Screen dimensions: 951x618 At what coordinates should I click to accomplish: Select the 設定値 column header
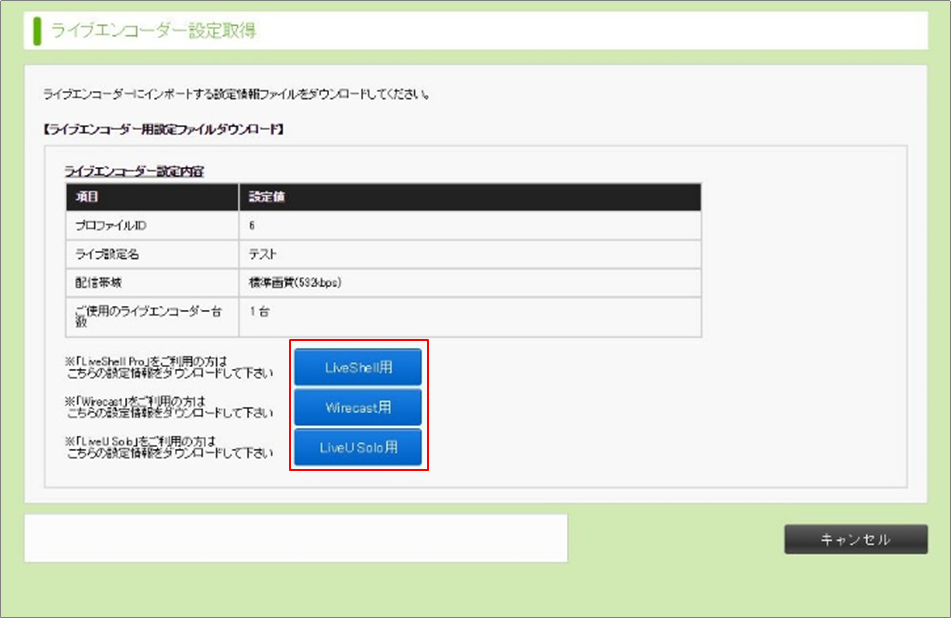point(267,196)
